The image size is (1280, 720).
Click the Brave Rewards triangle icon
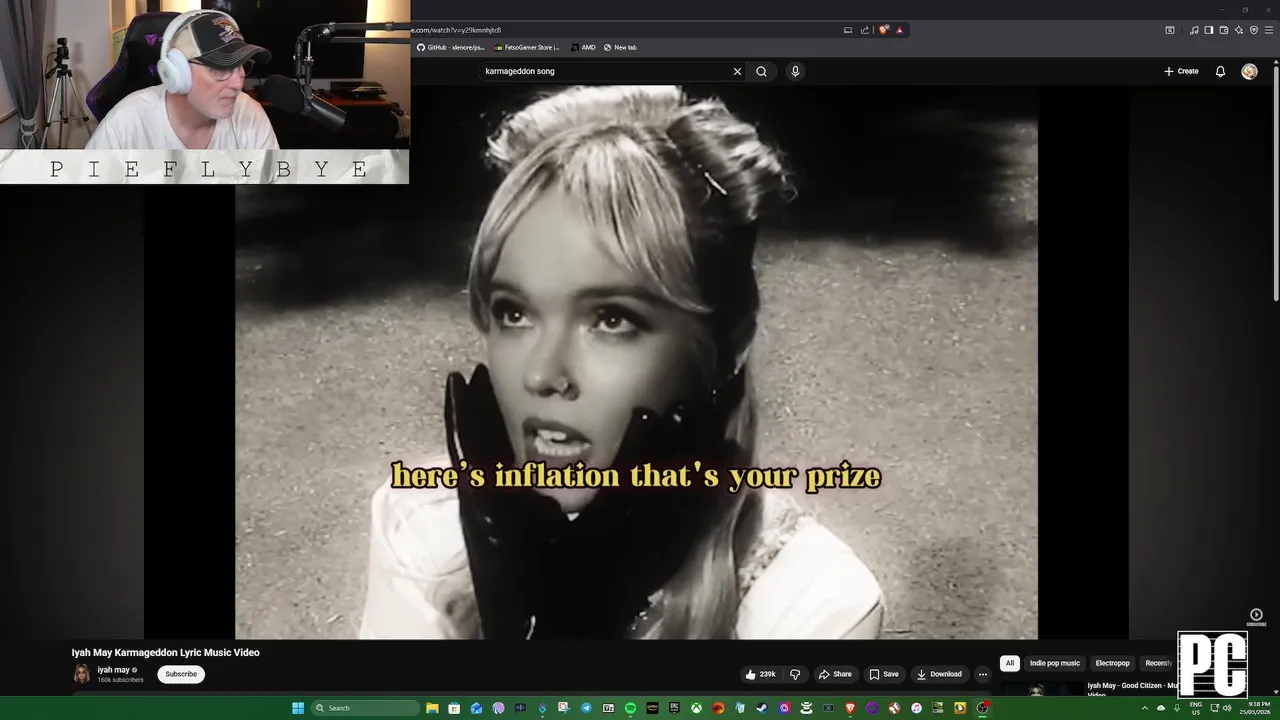[x=899, y=30]
